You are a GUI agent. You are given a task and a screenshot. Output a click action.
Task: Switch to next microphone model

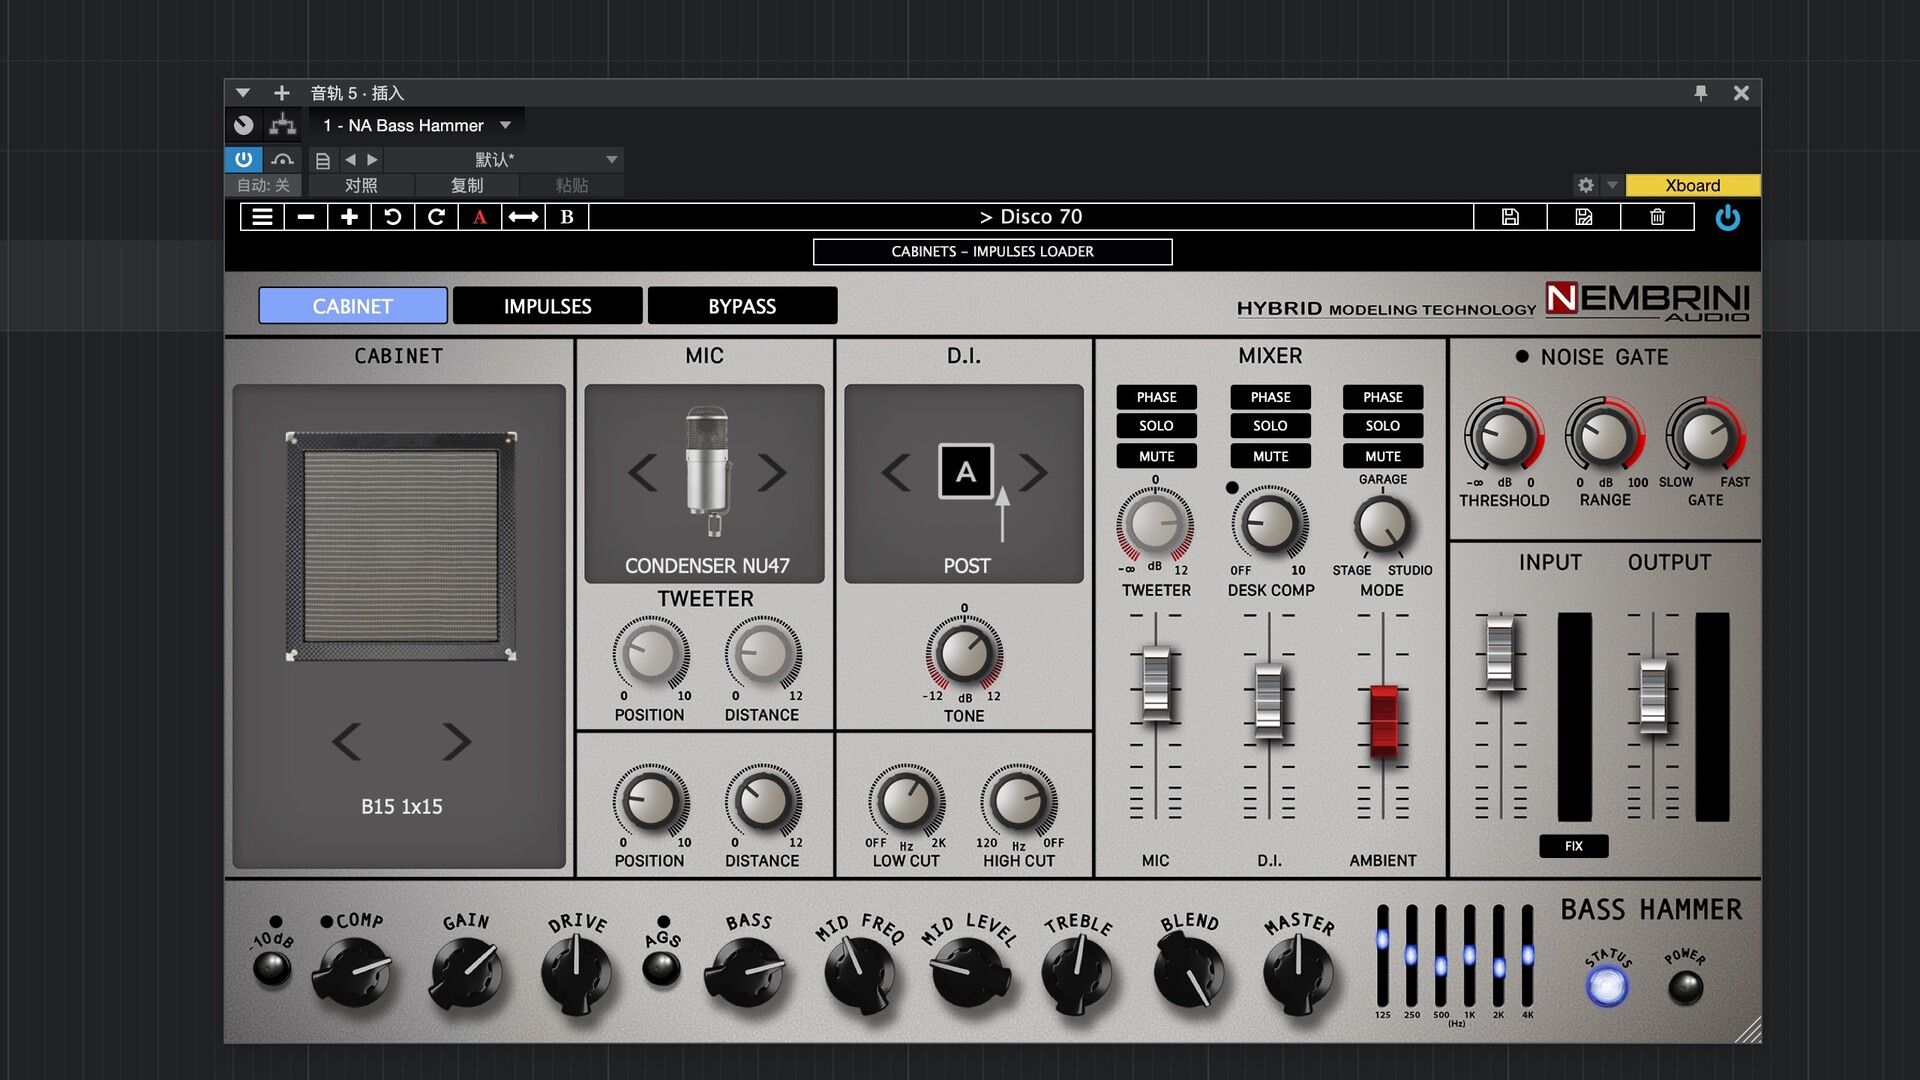(x=771, y=472)
